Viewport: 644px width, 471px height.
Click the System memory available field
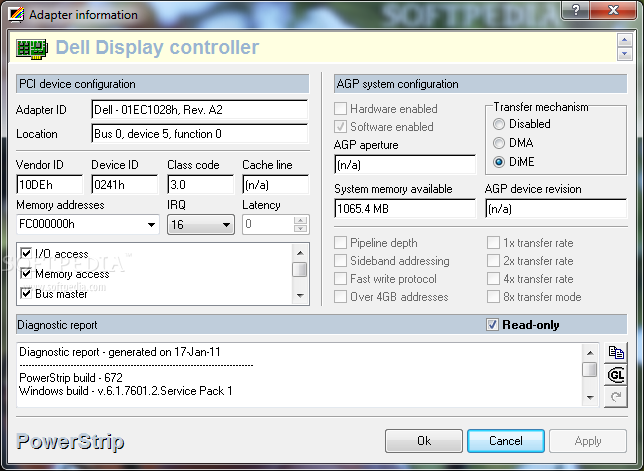point(405,209)
